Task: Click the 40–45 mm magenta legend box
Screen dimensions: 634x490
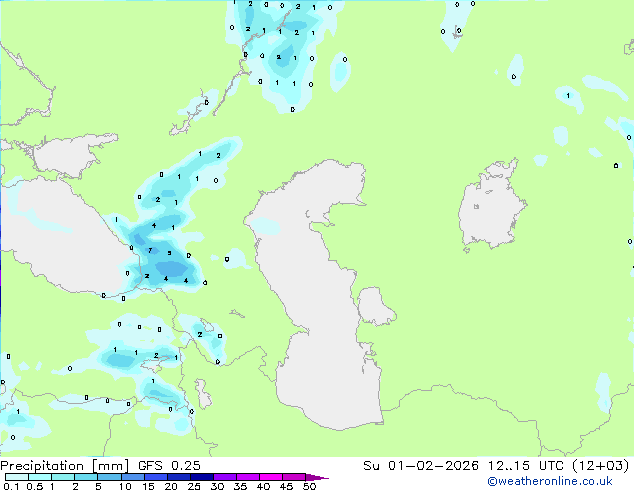Action: point(271,477)
